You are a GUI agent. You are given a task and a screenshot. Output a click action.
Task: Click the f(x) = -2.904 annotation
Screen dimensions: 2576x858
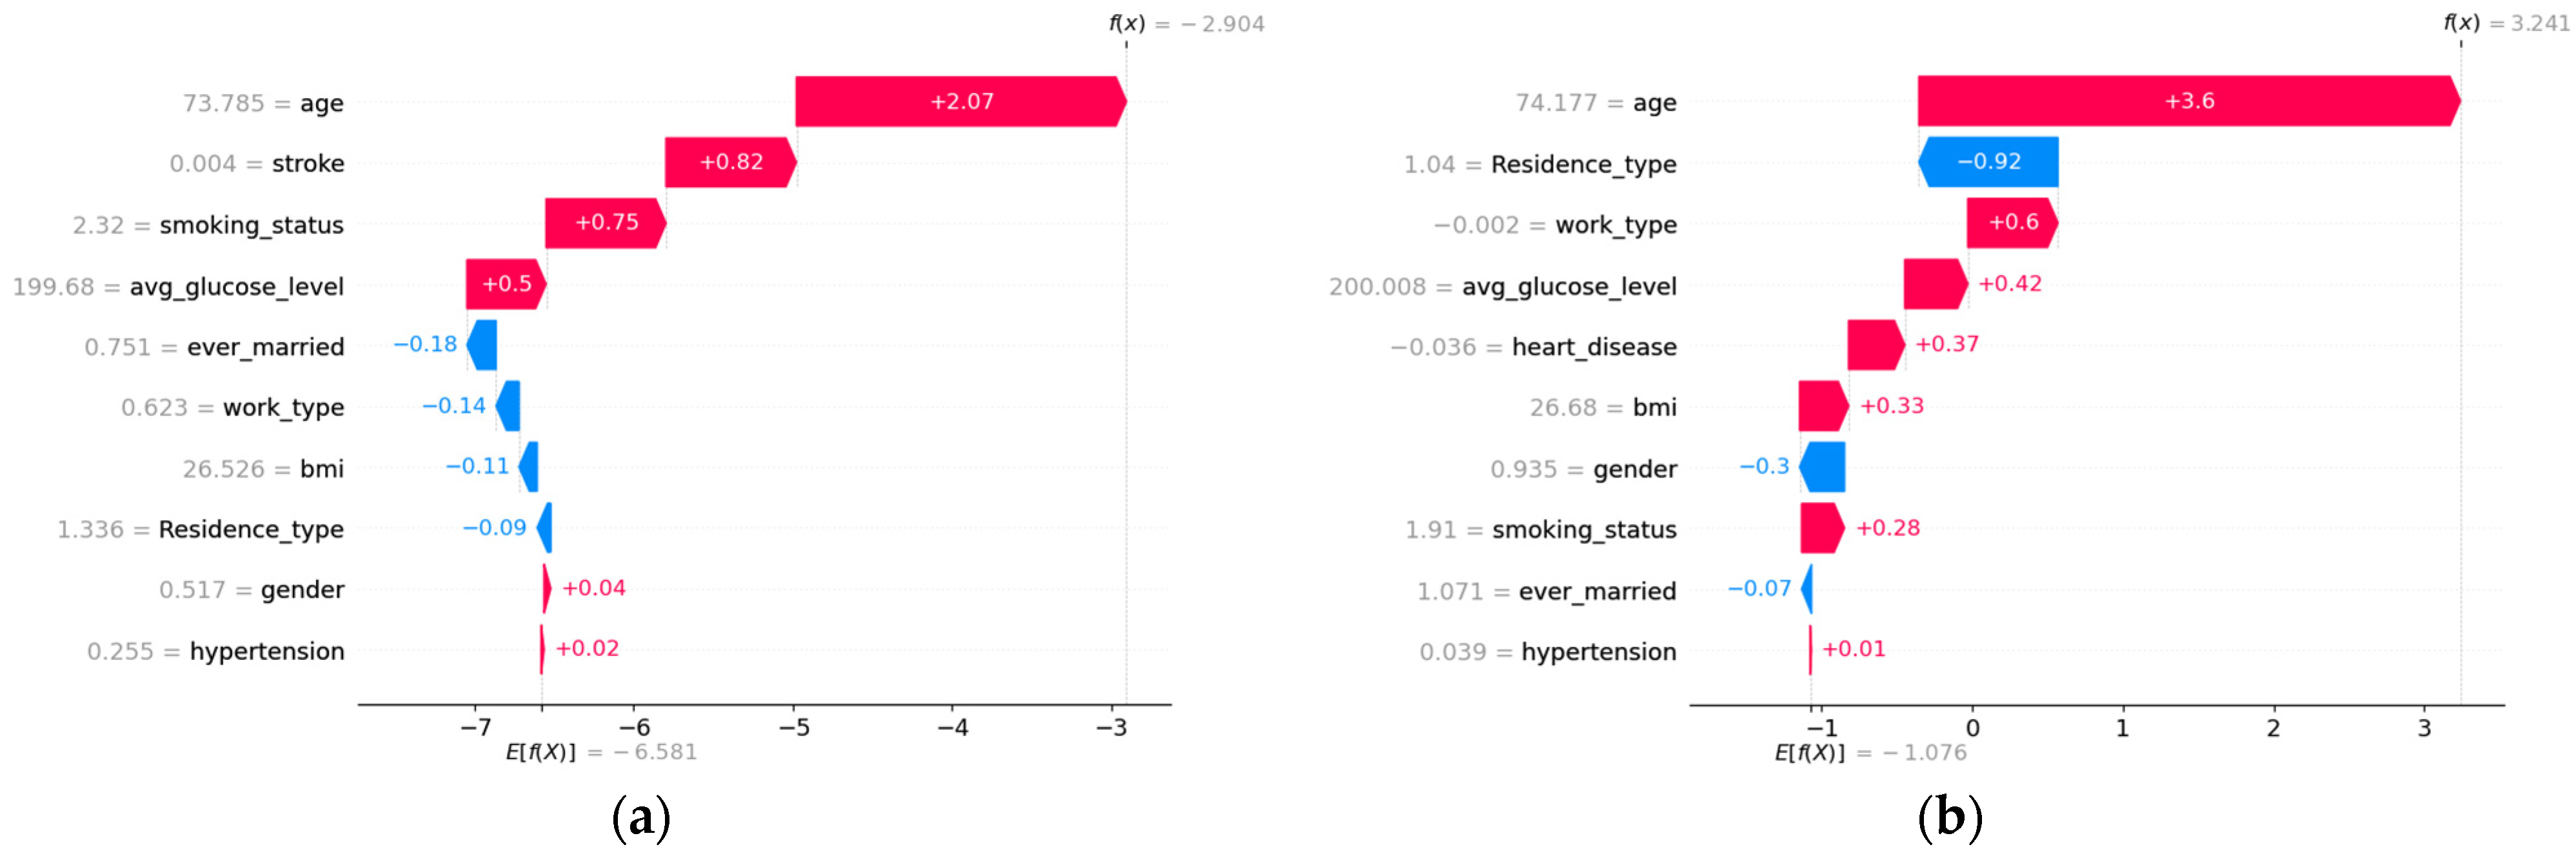pos(1186,23)
